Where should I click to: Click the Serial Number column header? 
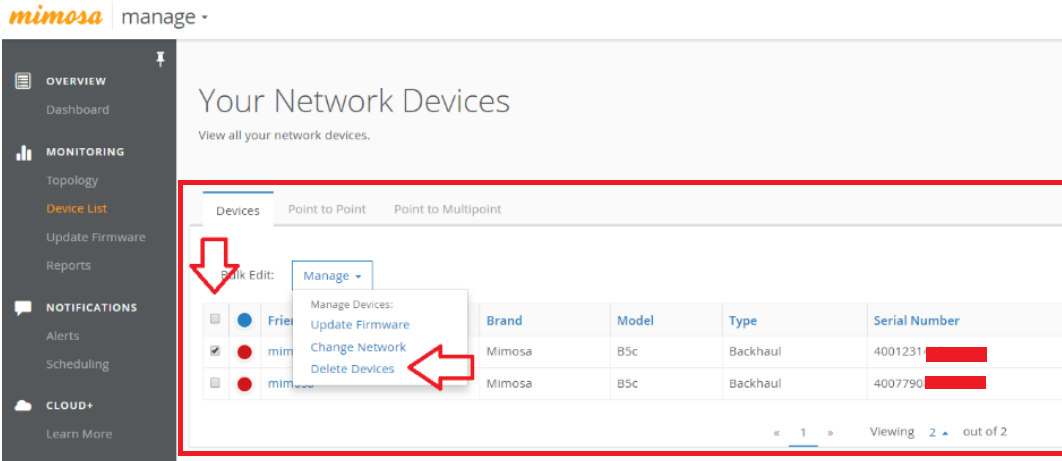click(916, 321)
